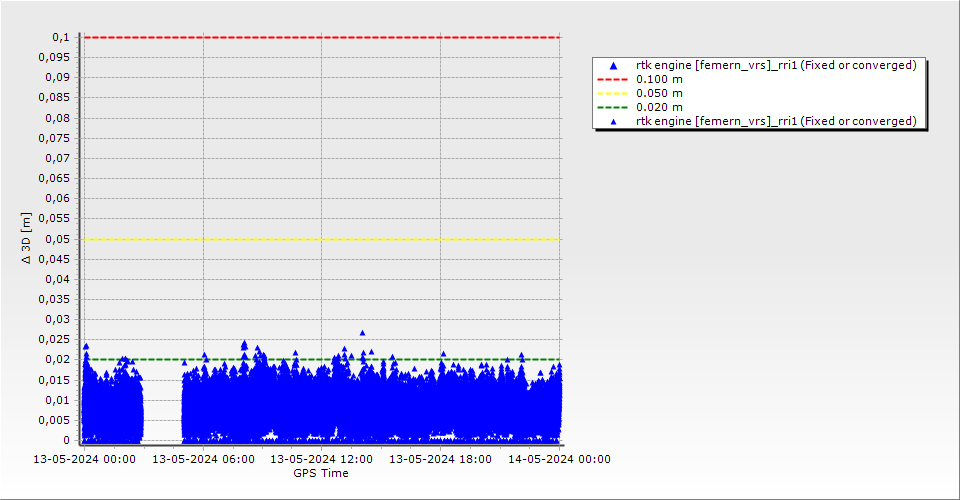
Task: Click the small blue triangle marker in the last legend entry
Action: [613, 121]
